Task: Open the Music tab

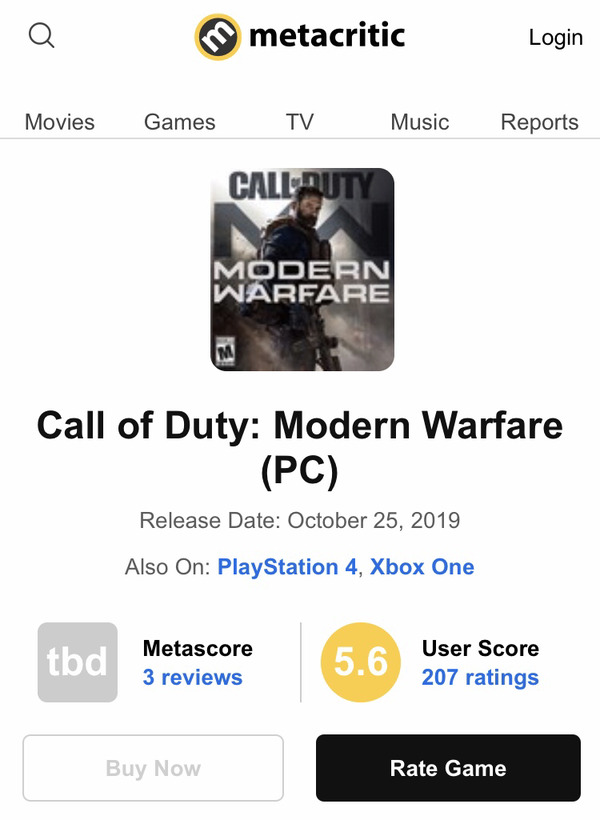Action: pos(420,122)
